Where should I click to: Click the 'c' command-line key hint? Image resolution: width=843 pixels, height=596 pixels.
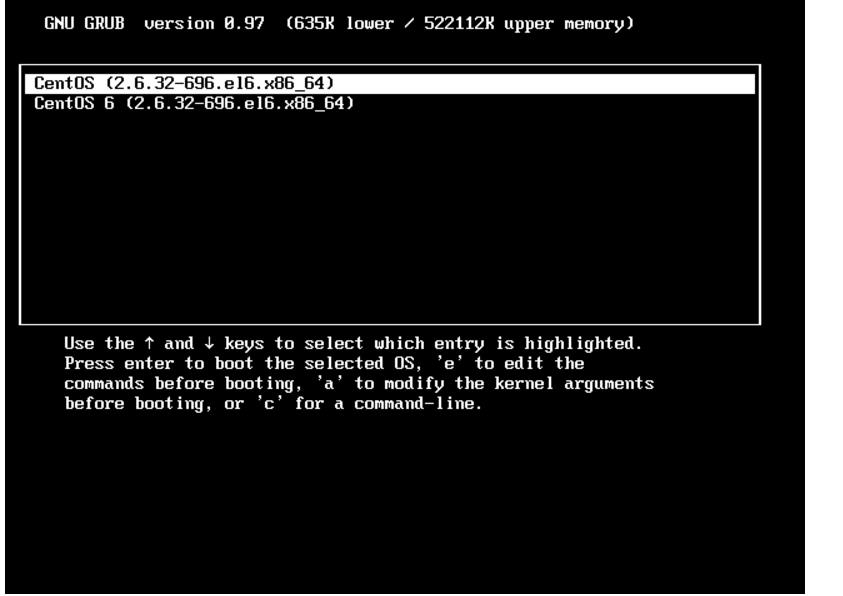coord(269,403)
